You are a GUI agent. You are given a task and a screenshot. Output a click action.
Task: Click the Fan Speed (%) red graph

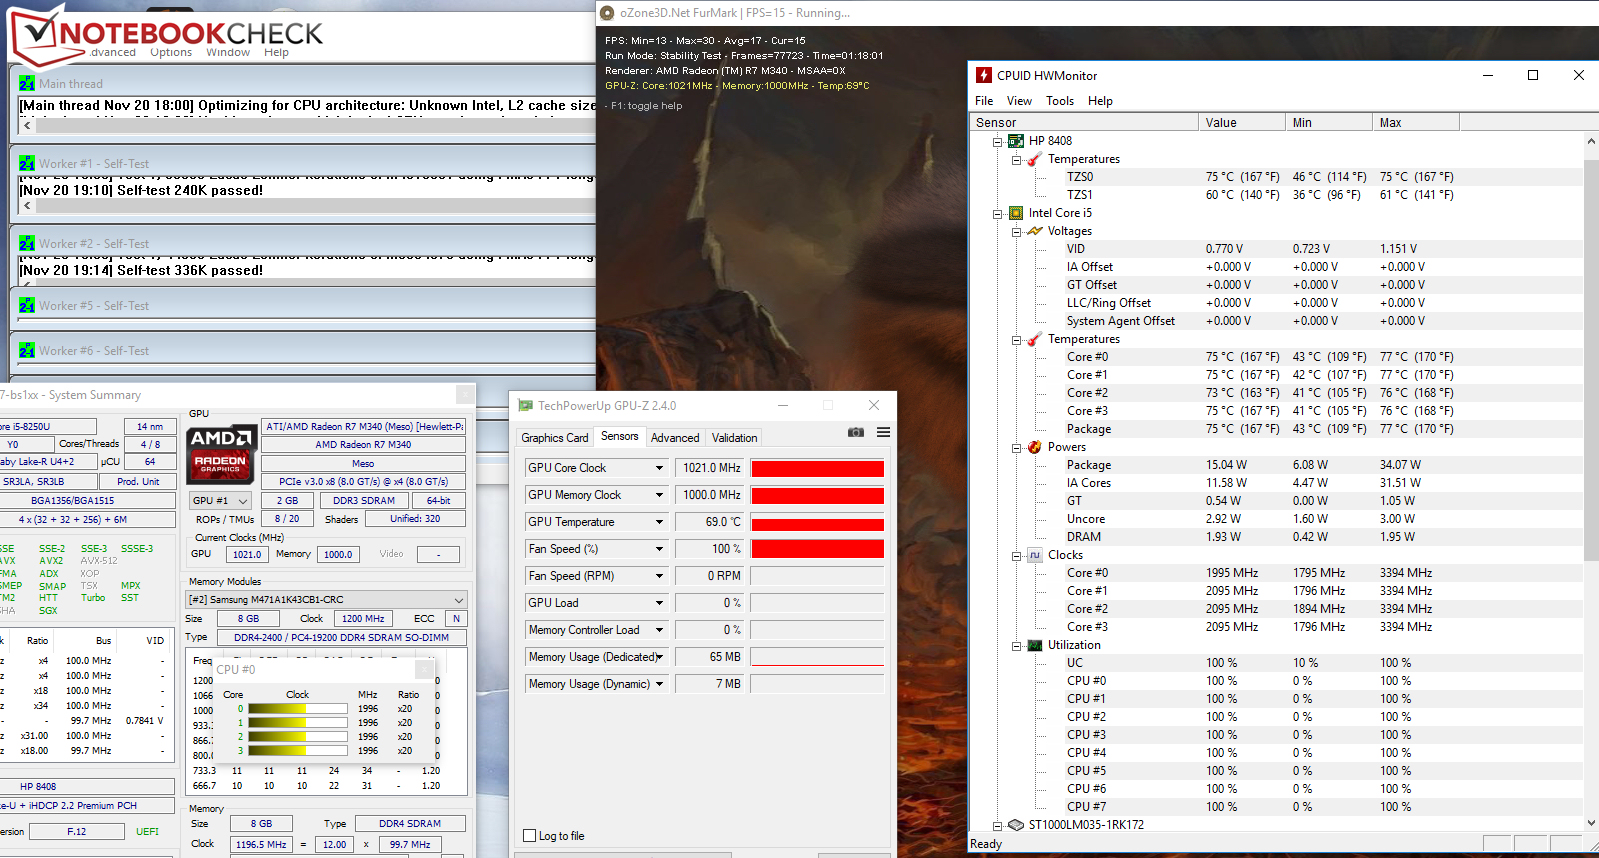(817, 549)
